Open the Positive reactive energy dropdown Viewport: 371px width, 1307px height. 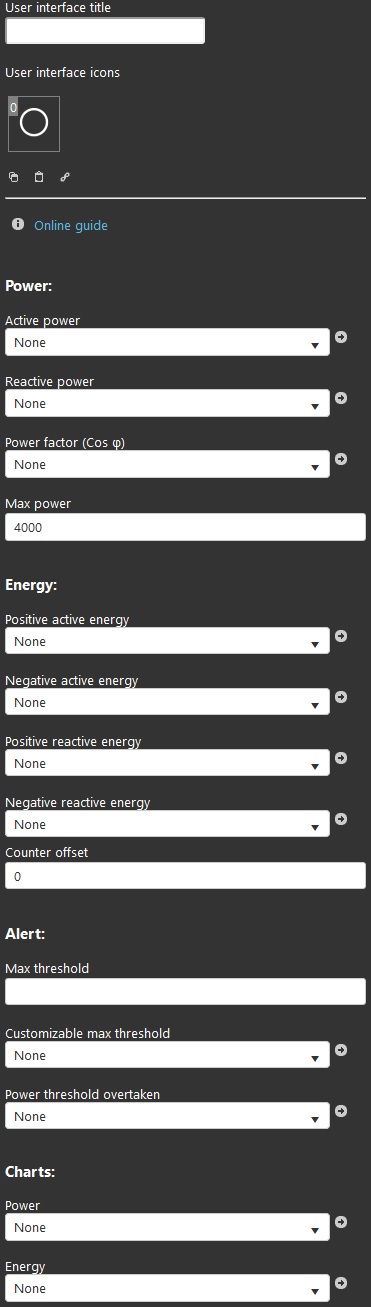click(x=167, y=763)
